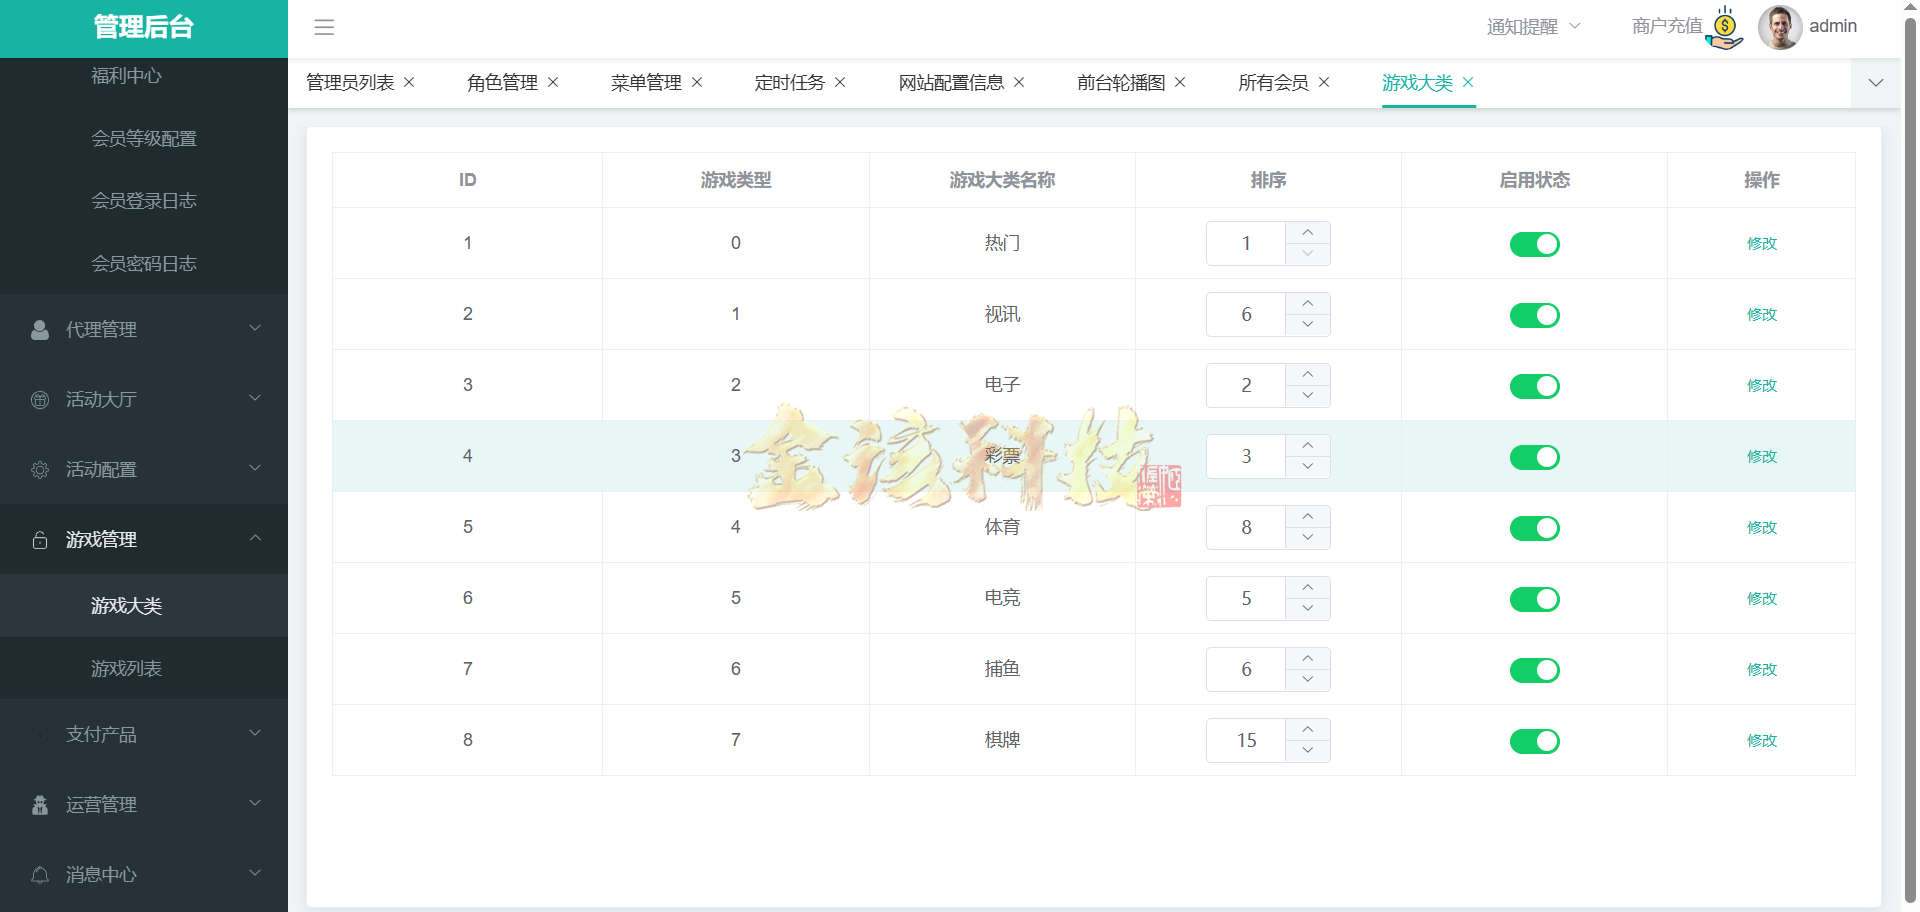Click the 消息中心 bell icon
This screenshot has height=912, width=1920.
[40, 874]
